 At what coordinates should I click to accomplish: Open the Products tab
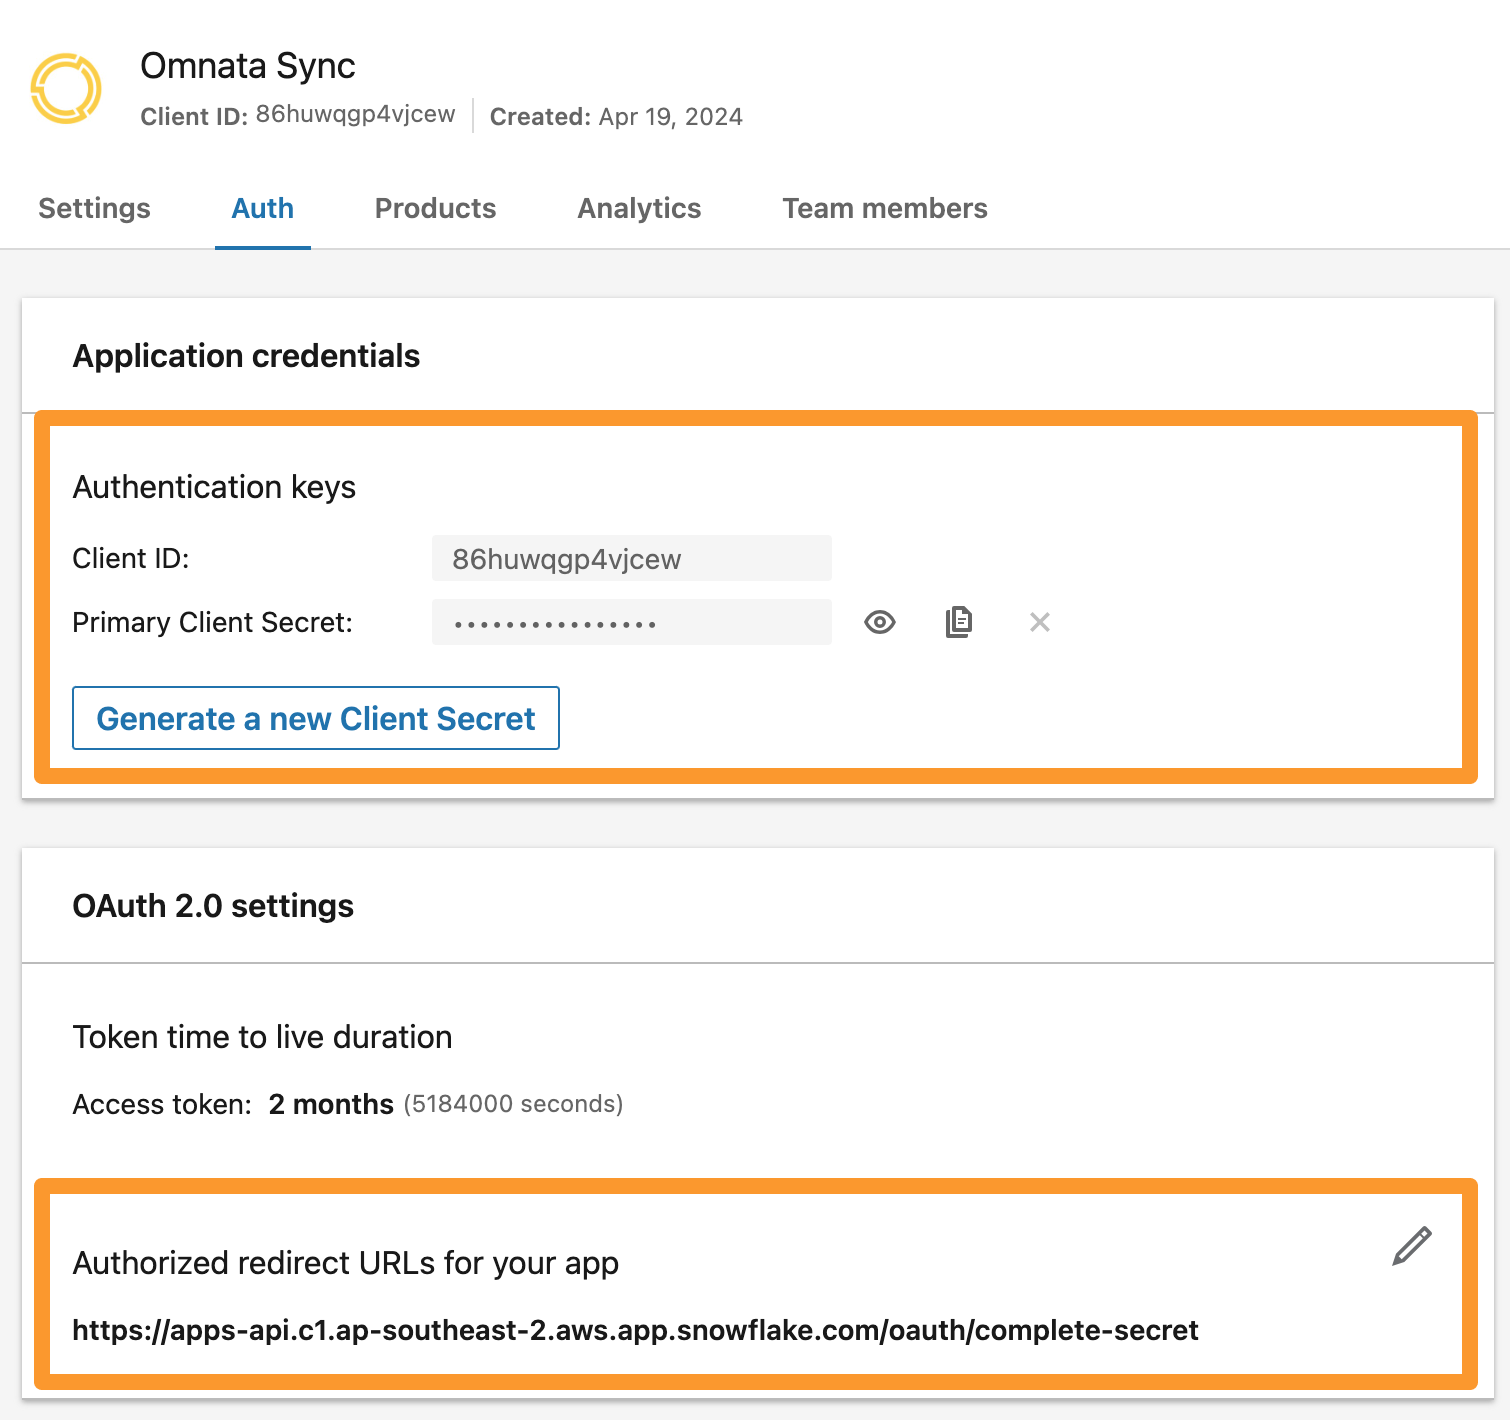pos(435,208)
